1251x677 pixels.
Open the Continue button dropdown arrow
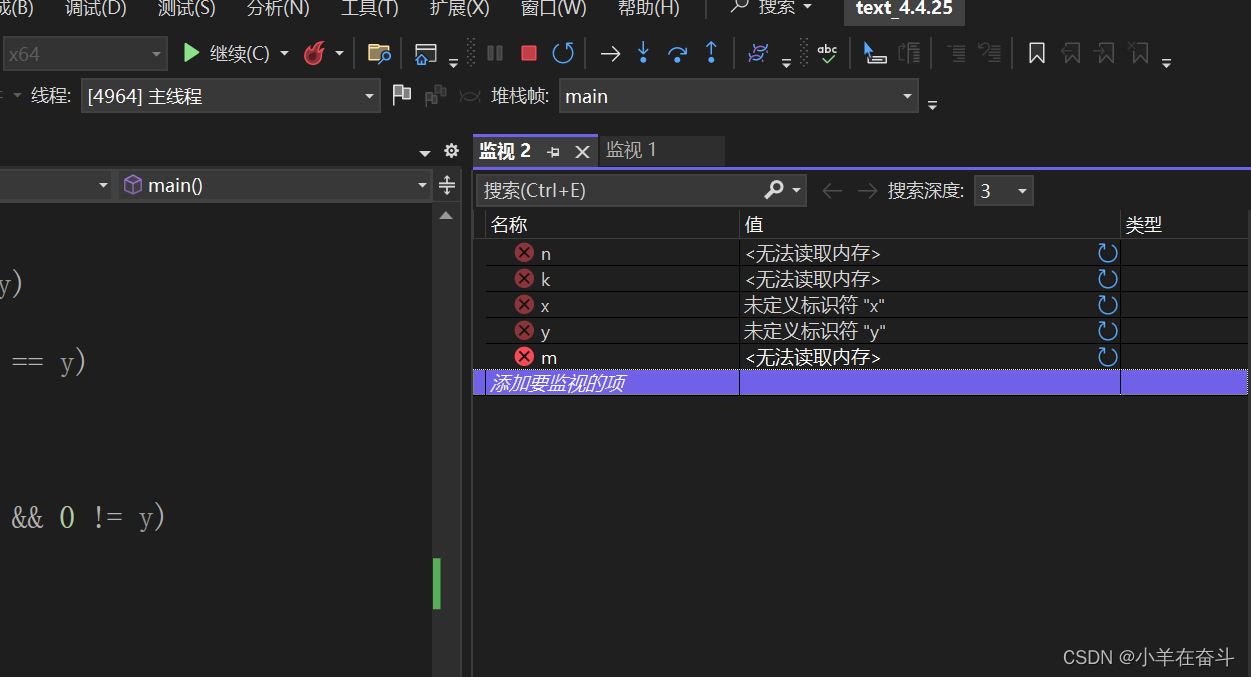coord(284,53)
